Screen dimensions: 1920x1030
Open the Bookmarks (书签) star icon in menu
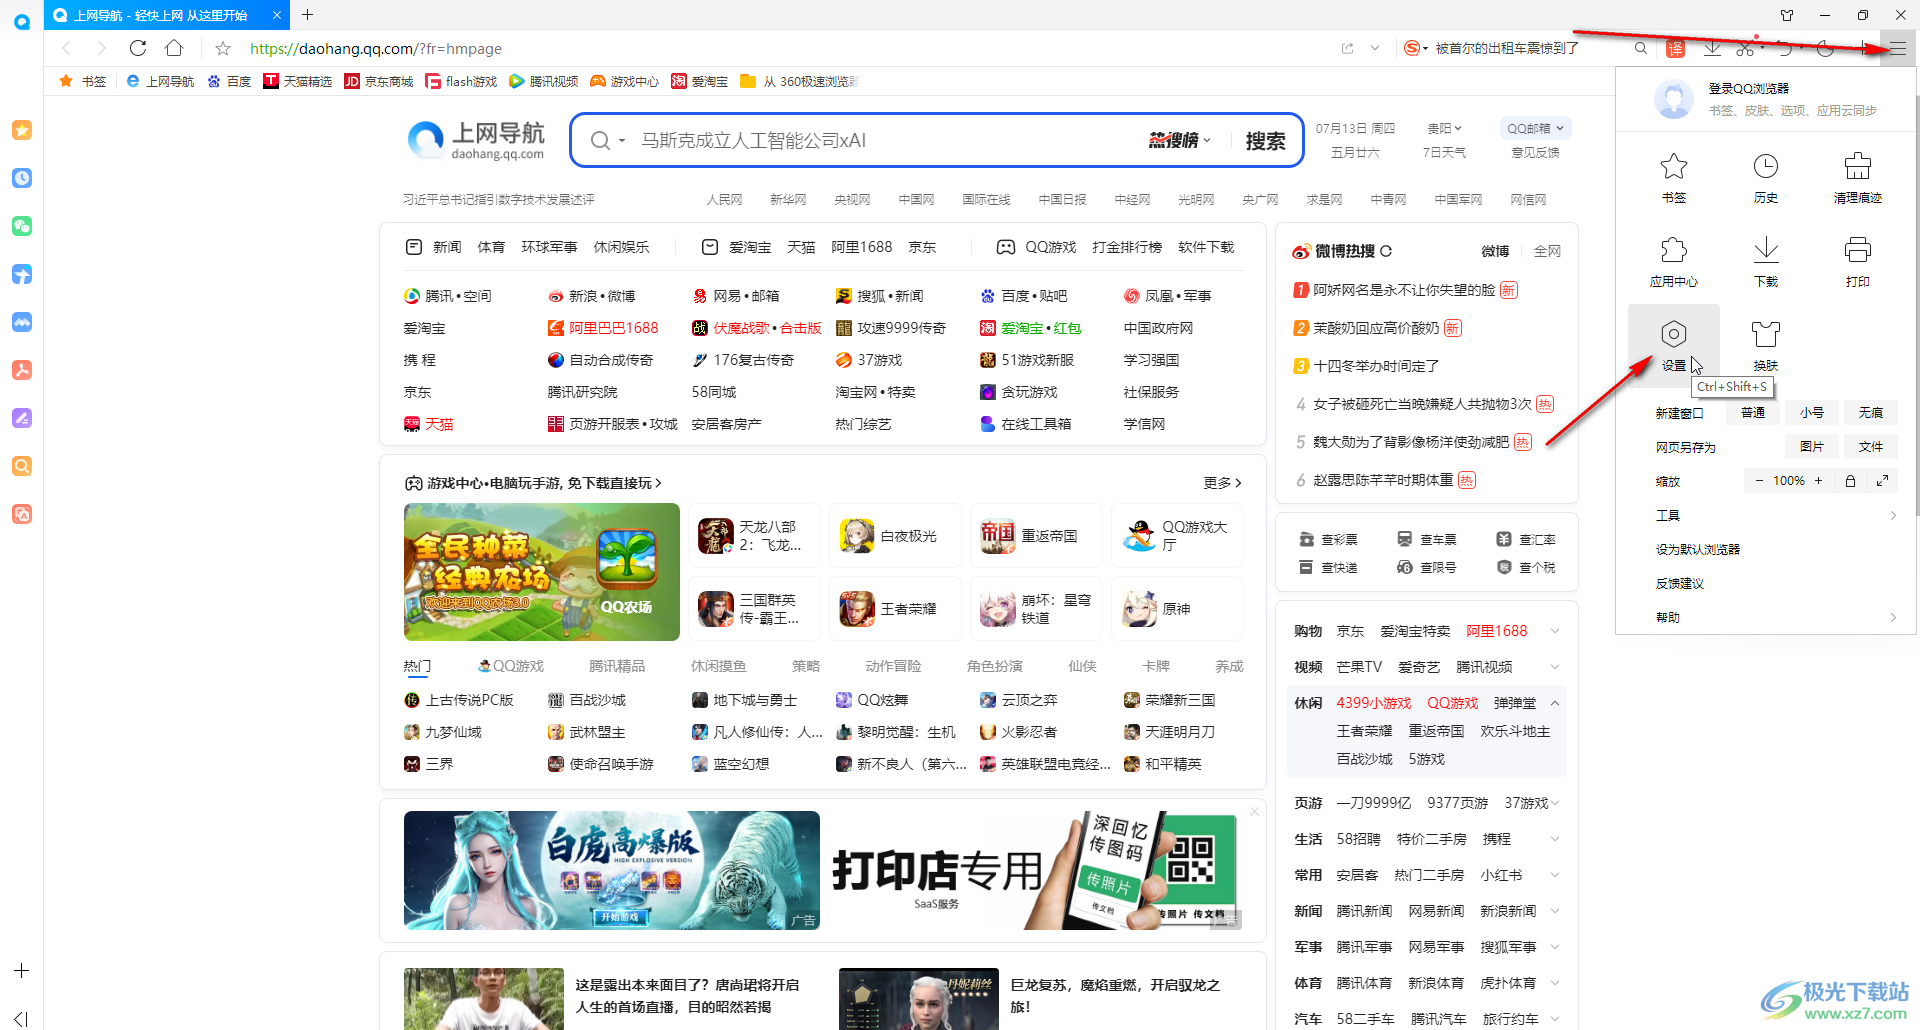point(1674,166)
